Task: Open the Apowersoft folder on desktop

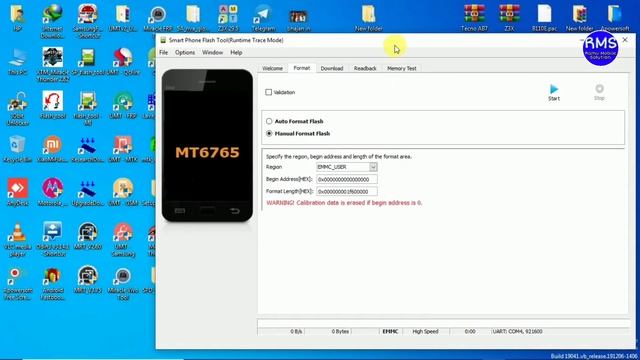Action: pos(615,18)
